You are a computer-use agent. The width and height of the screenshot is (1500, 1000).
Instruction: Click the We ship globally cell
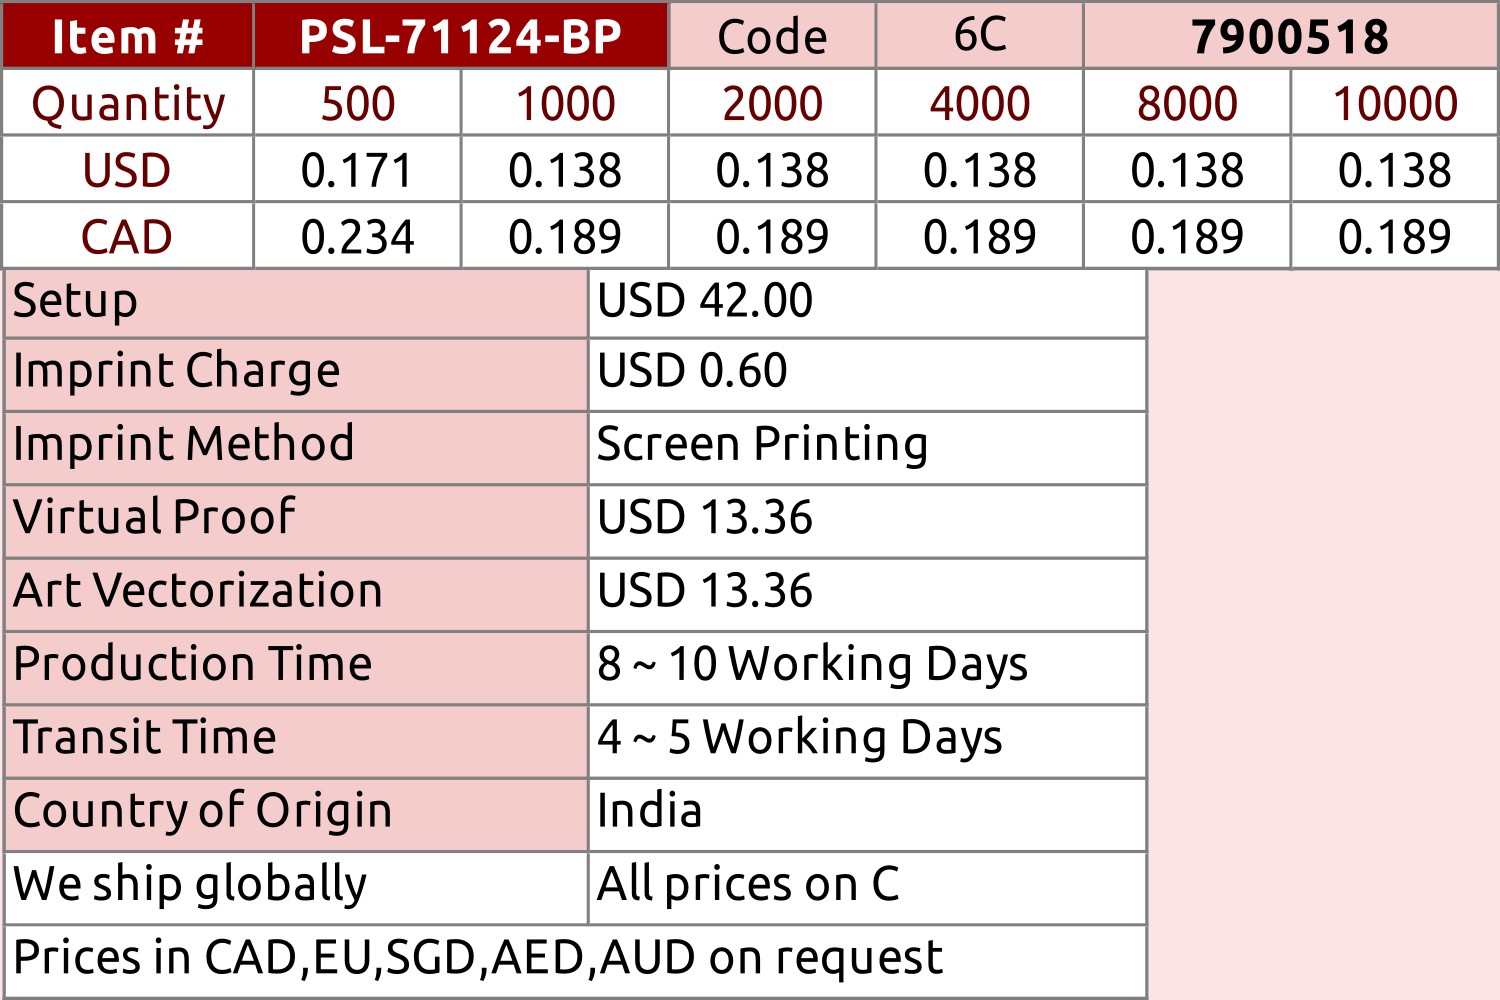pyautogui.click(x=296, y=888)
